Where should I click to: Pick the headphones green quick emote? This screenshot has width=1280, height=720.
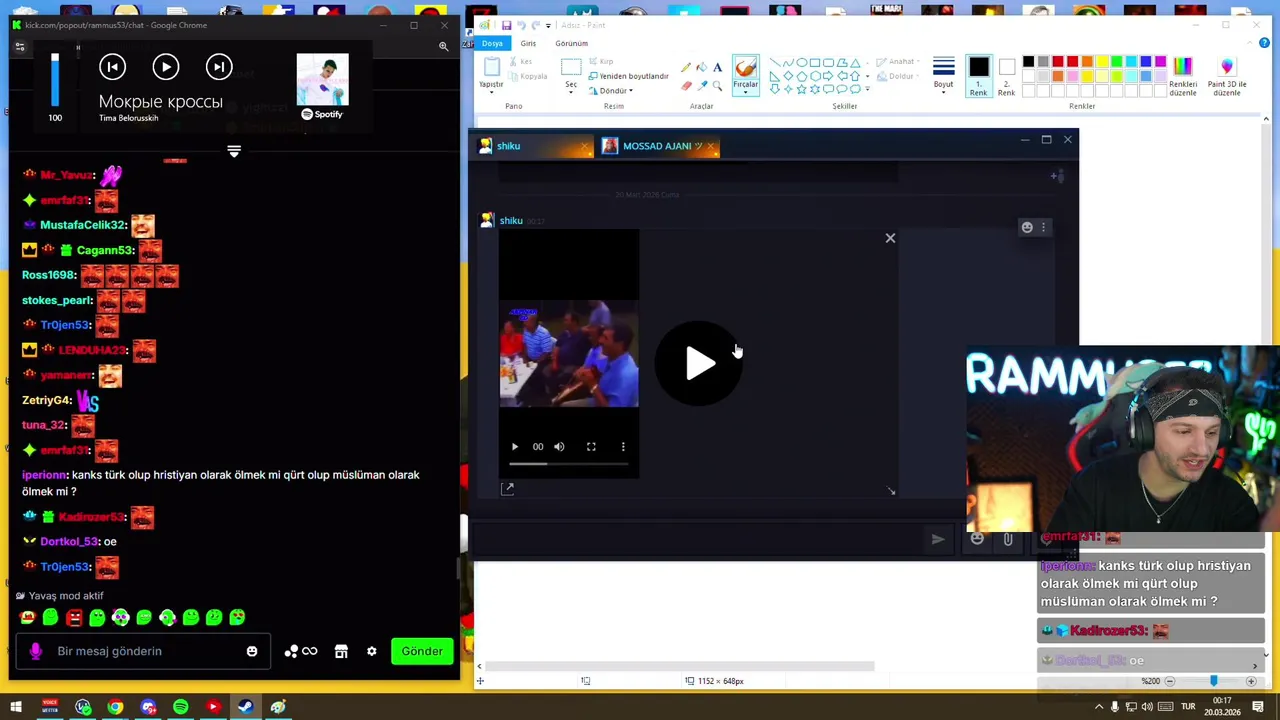(120, 617)
